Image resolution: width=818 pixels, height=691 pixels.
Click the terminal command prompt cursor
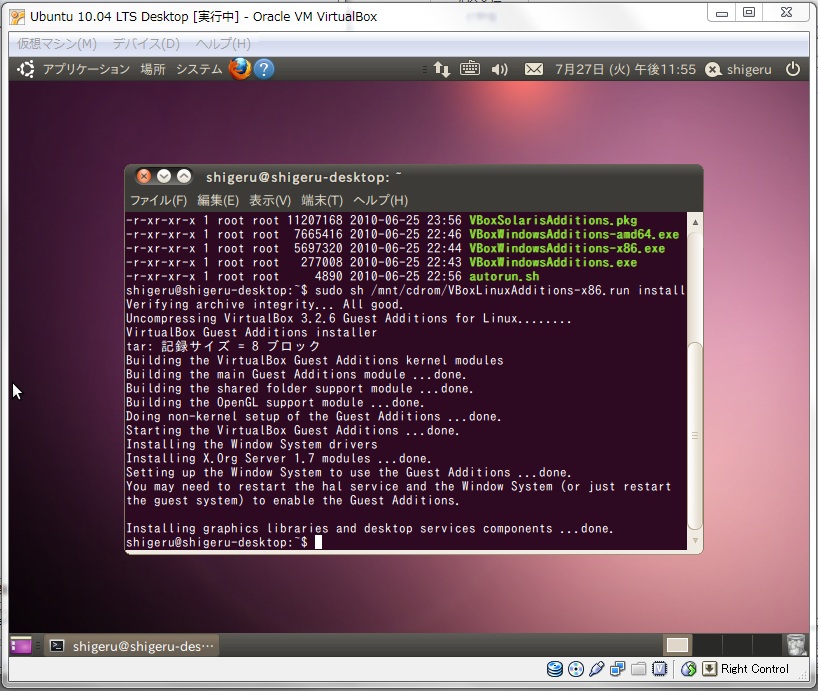pyautogui.click(x=318, y=542)
